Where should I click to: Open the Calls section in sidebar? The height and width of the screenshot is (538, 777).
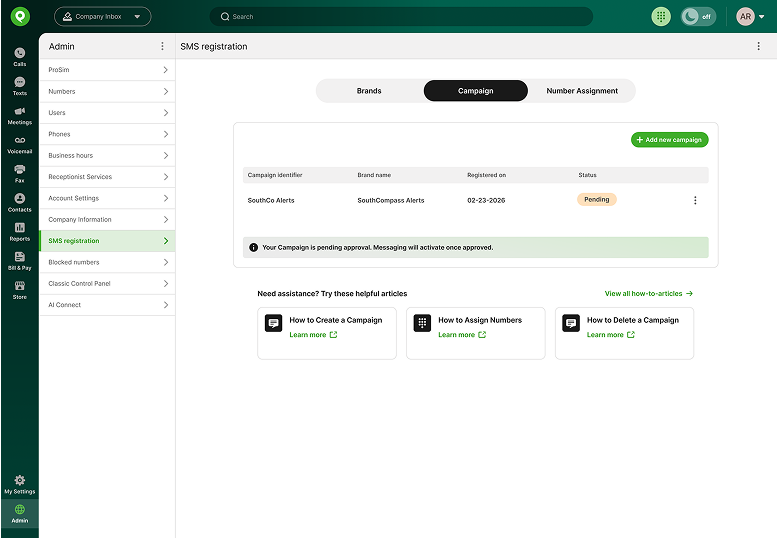(x=19, y=56)
